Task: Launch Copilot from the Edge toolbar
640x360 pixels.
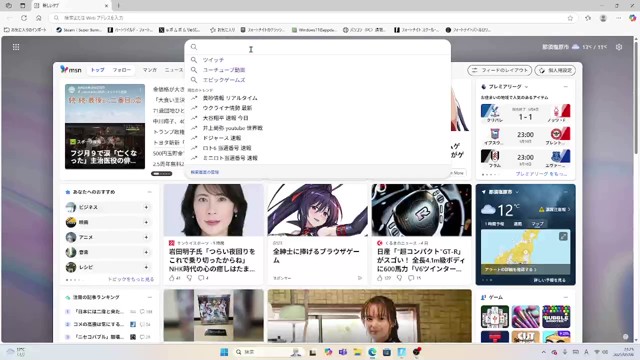Action: tap(632, 18)
